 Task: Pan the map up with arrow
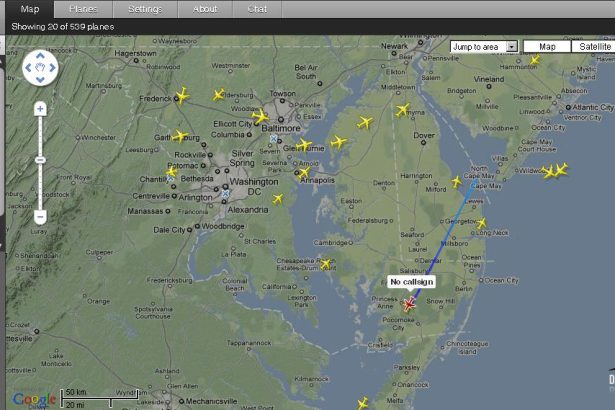[40, 56]
